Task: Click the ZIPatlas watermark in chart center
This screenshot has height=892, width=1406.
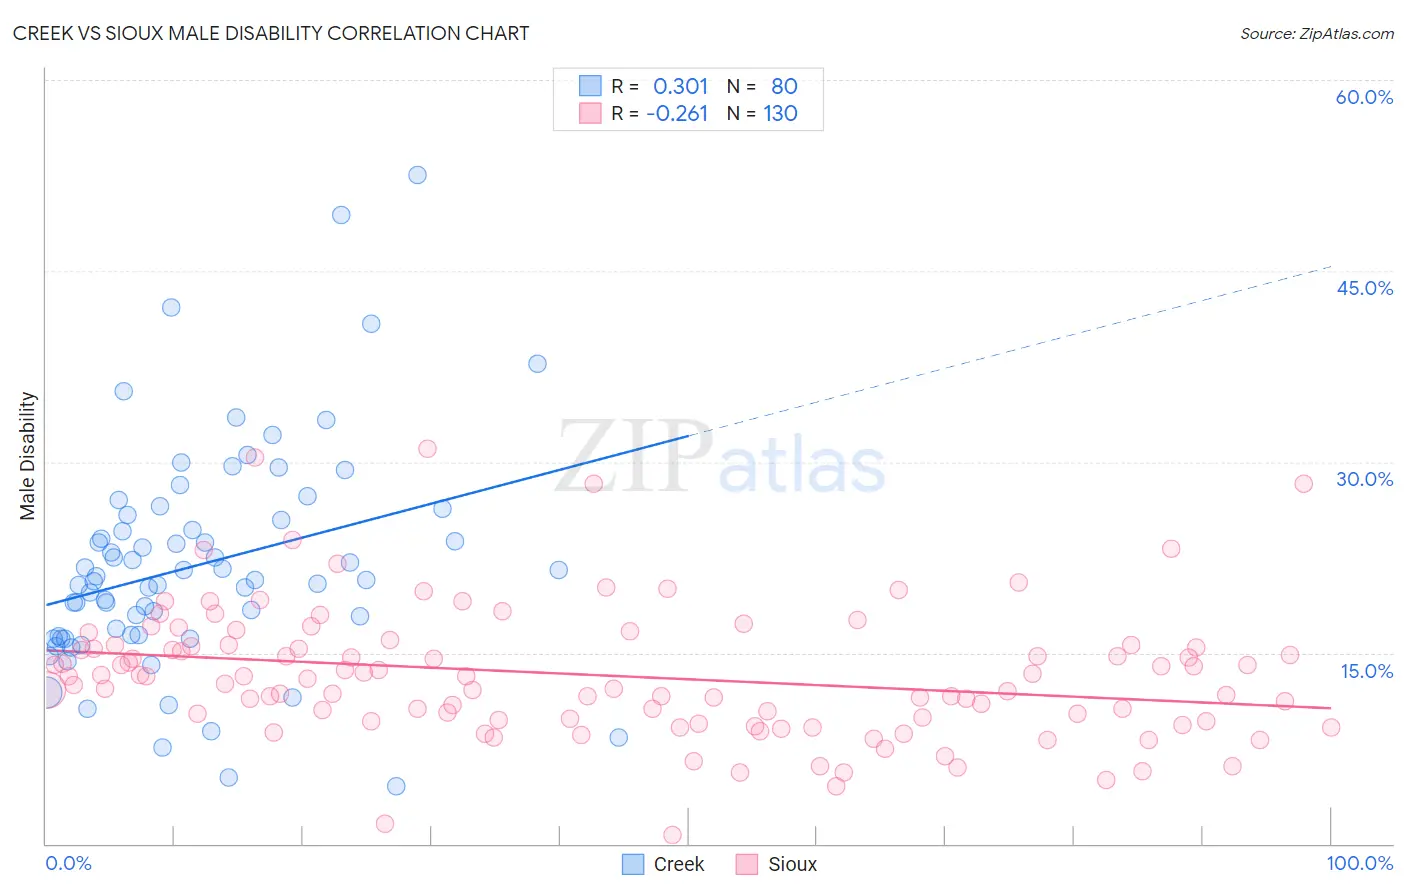Action: (x=720, y=458)
